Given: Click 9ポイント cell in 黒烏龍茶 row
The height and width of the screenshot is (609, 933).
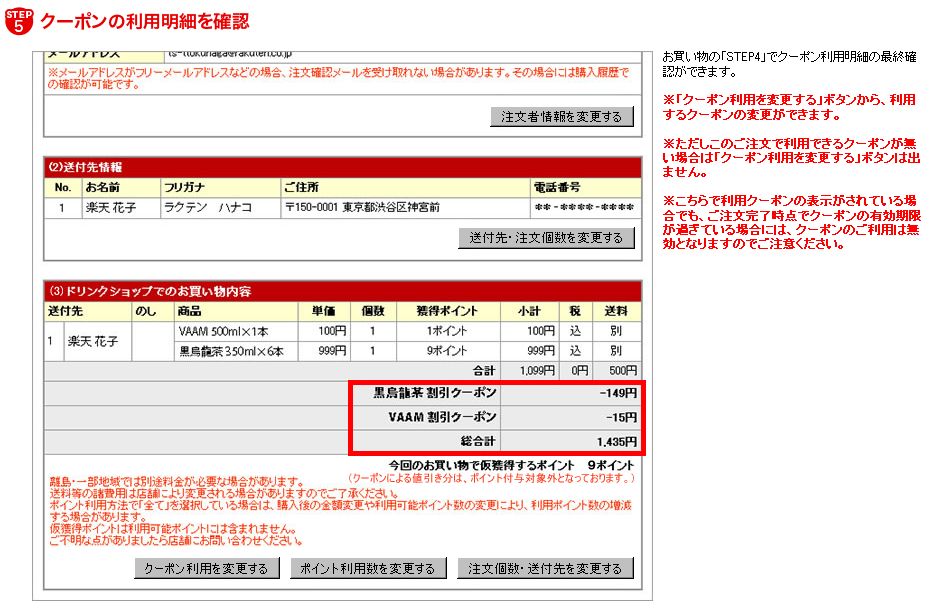Looking at the screenshot, I should [x=447, y=351].
